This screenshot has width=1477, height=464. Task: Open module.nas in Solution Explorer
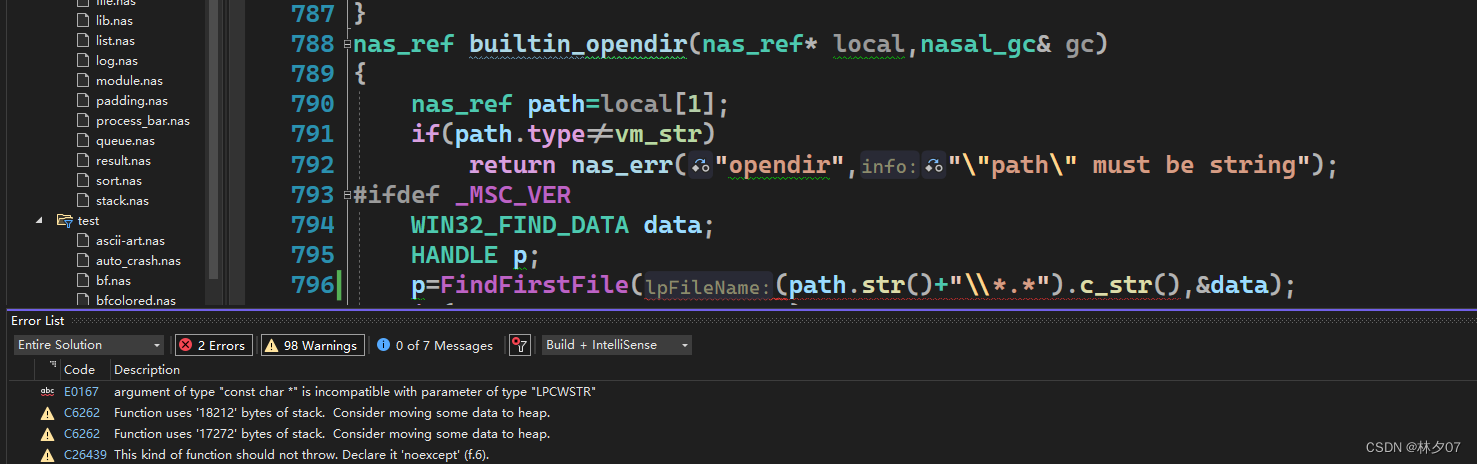click(129, 81)
